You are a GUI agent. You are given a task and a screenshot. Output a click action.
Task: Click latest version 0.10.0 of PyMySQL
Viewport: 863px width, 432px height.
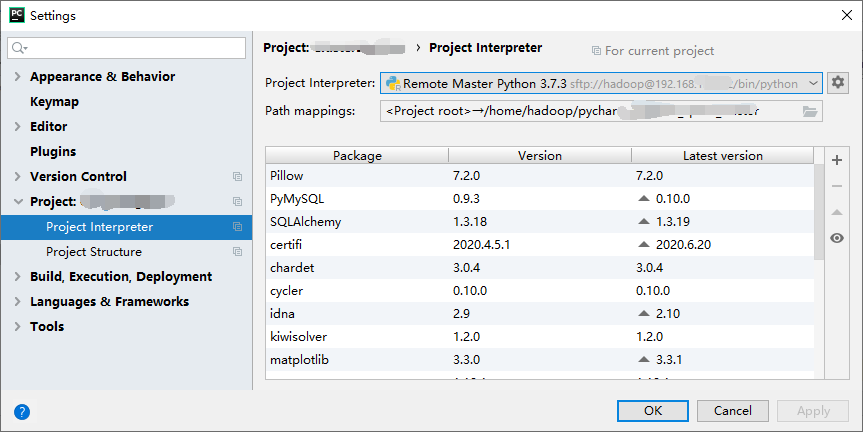click(673, 199)
